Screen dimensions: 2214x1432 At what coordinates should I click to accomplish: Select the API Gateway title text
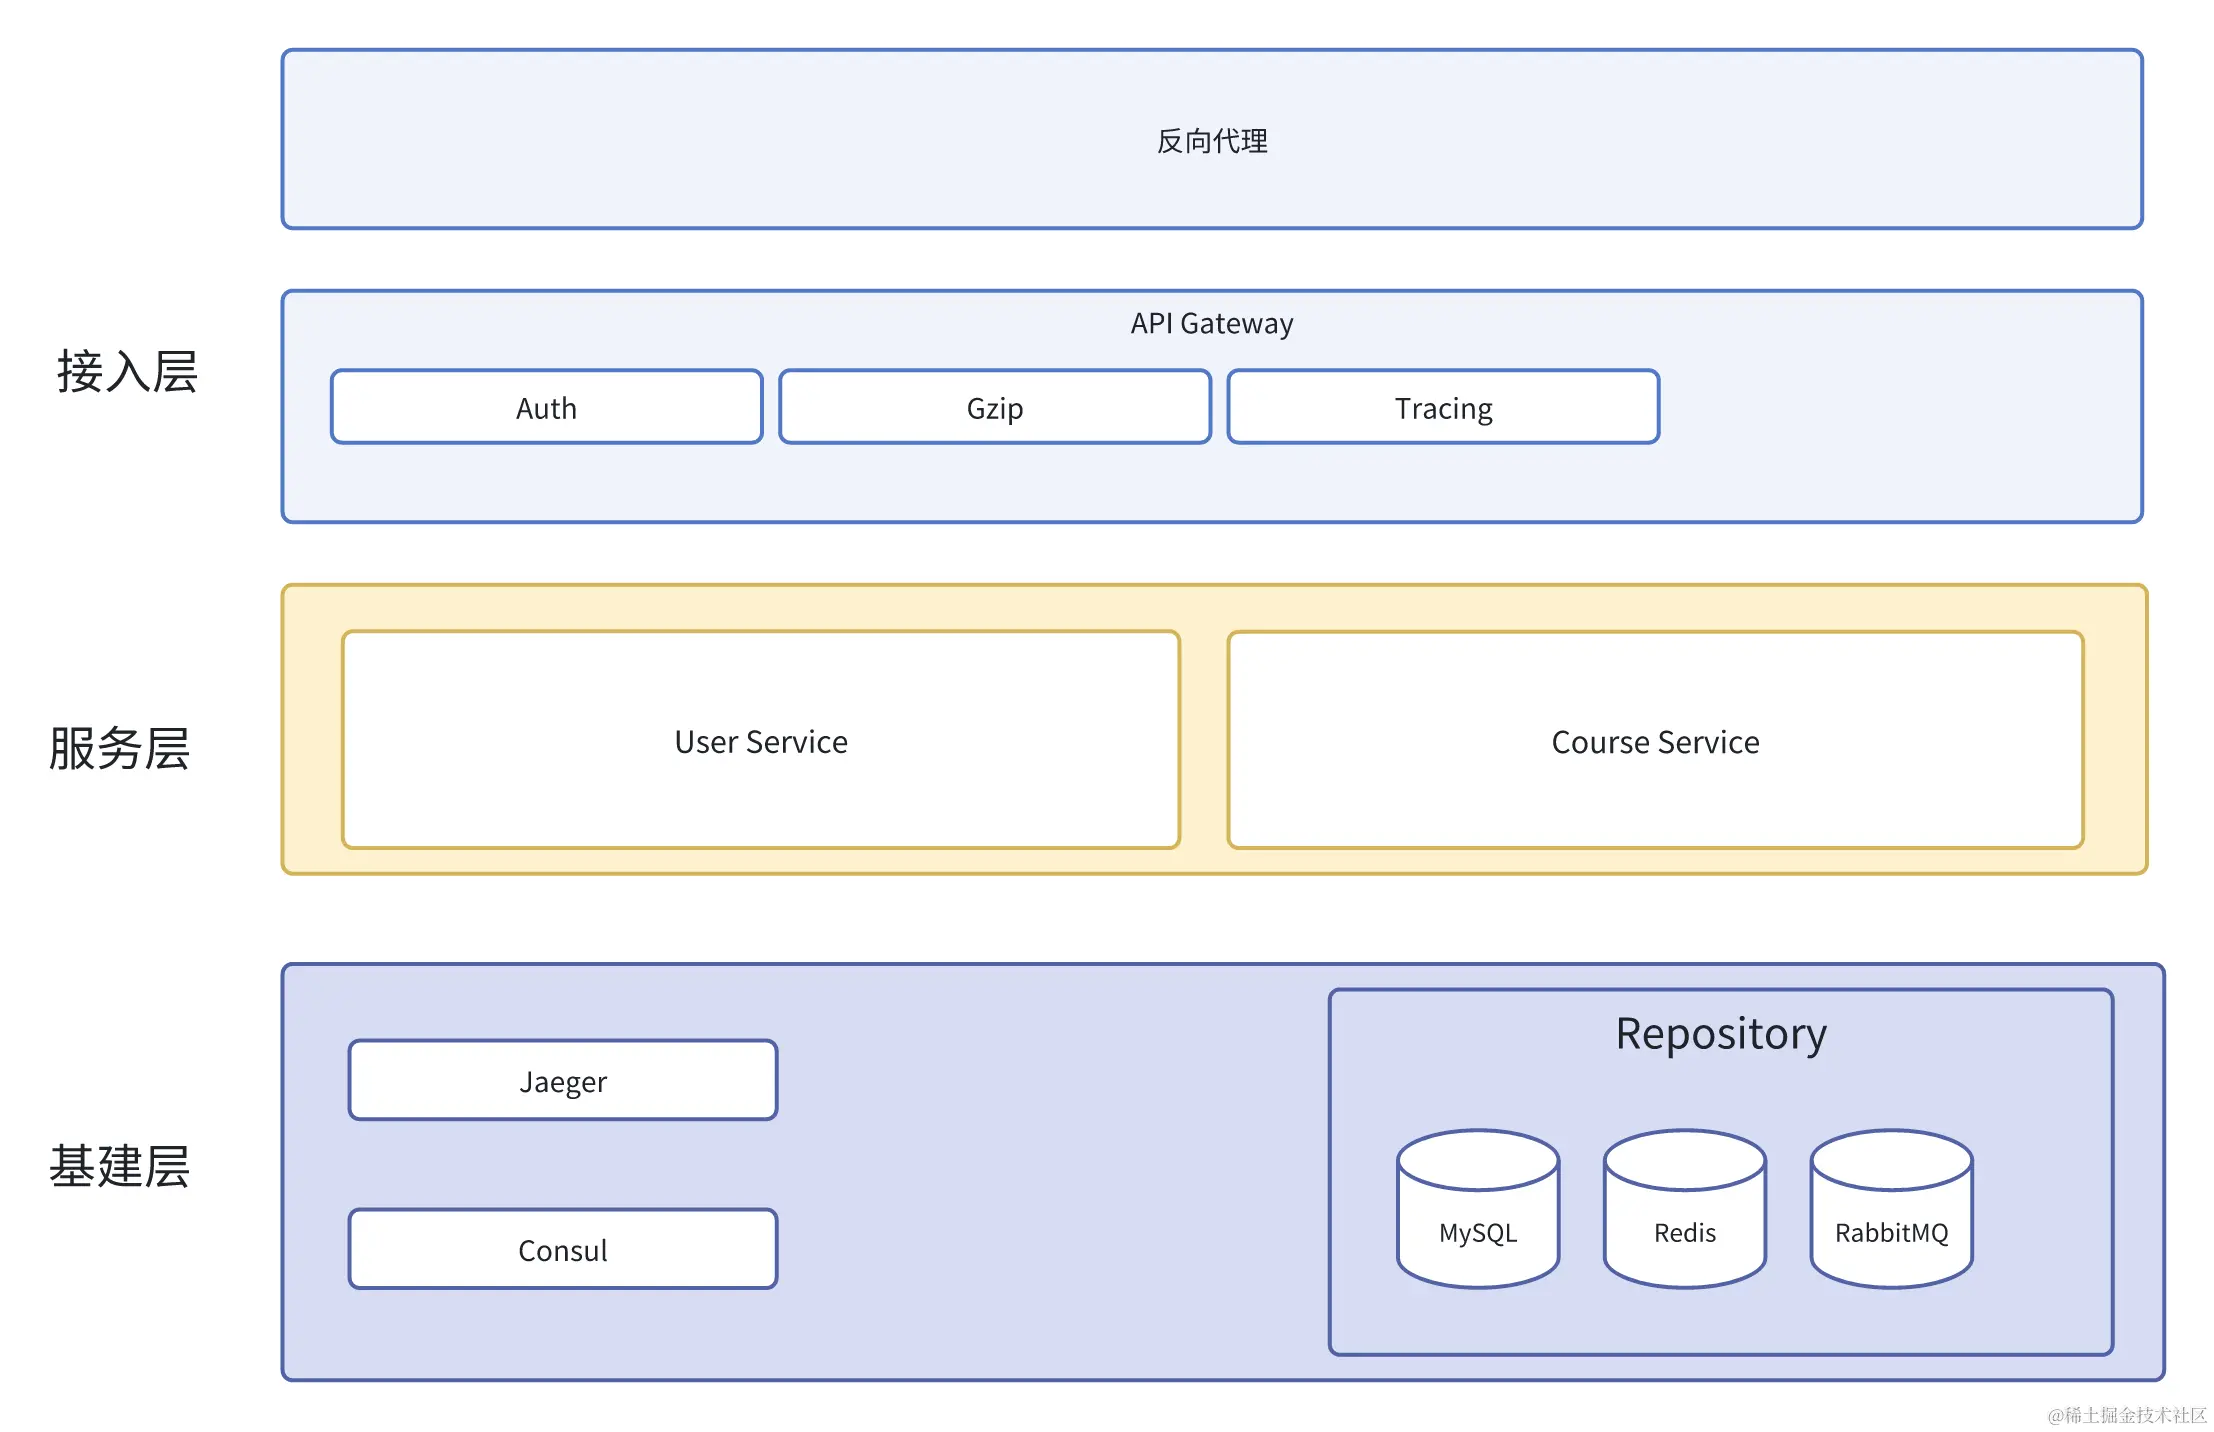1211,323
